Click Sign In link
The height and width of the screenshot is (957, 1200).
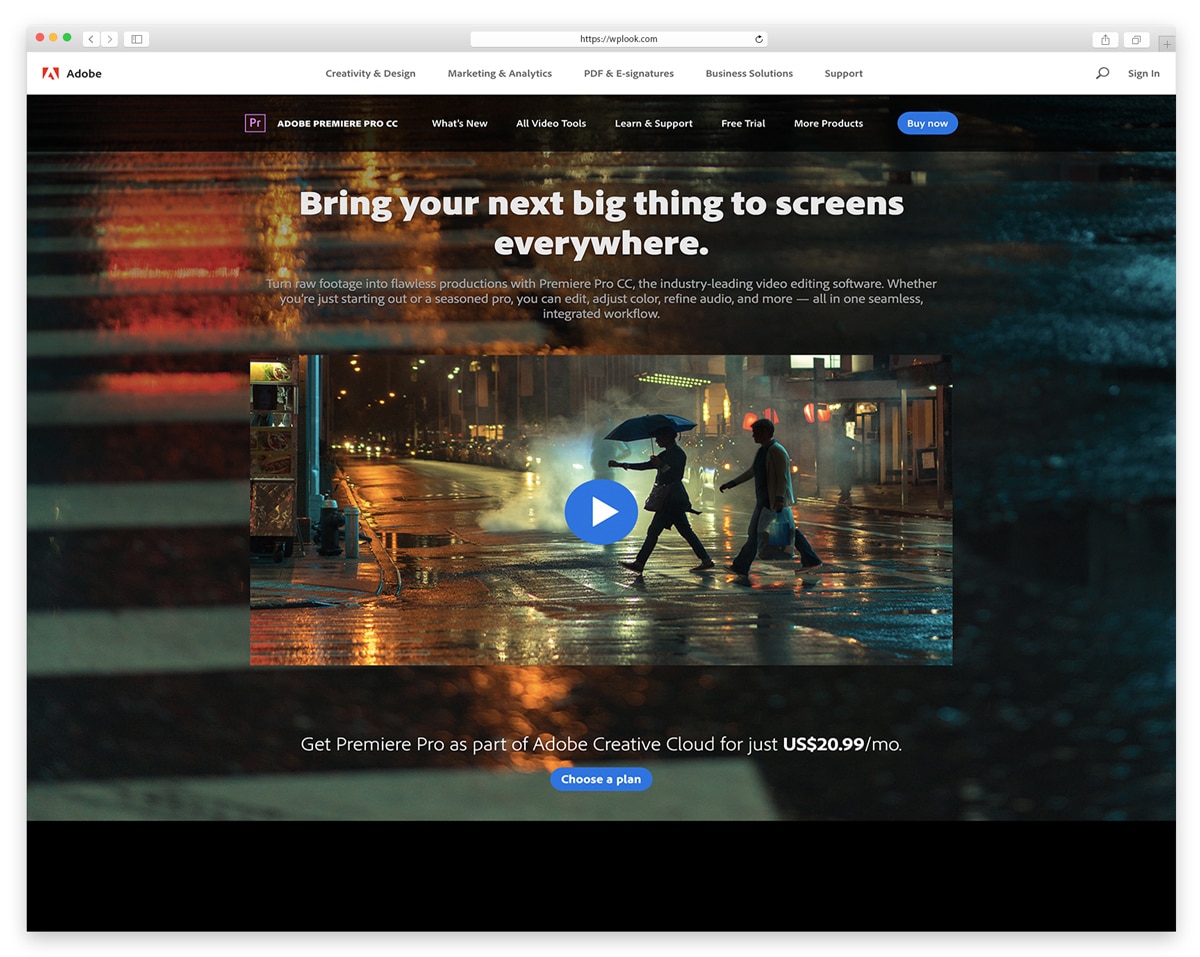tap(1144, 73)
